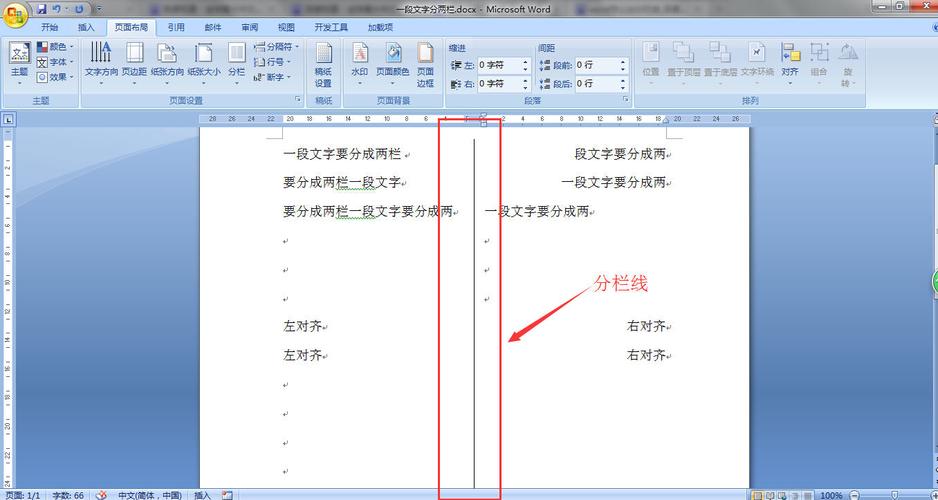Launch 段落 dialog via corner launcher
This screenshot has height=500, width=938.
626,99
